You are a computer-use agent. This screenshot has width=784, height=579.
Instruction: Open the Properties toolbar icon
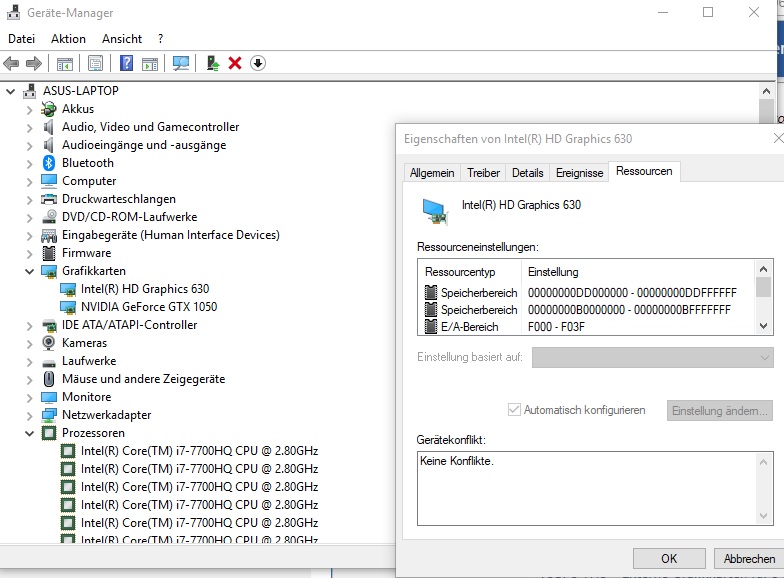pyautogui.click(x=95, y=64)
